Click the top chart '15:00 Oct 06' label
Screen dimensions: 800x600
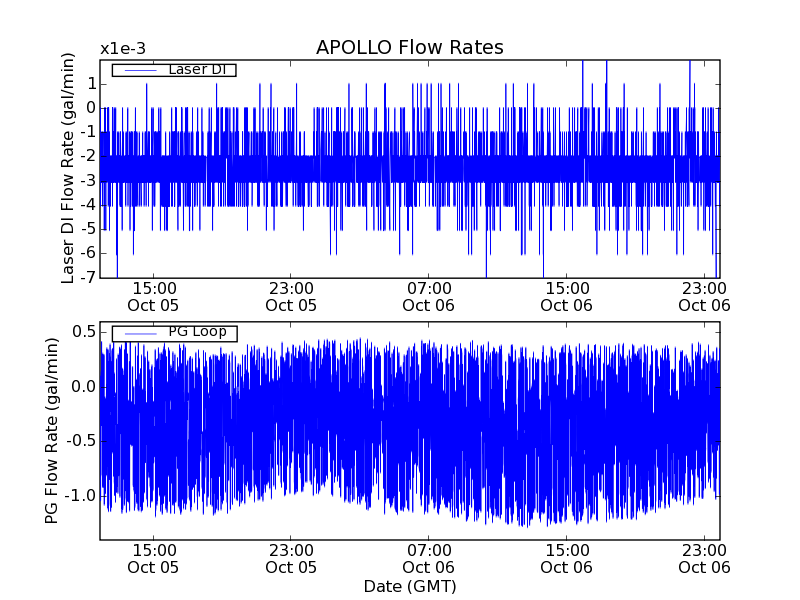pyautogui.click(x=566, y=297)
